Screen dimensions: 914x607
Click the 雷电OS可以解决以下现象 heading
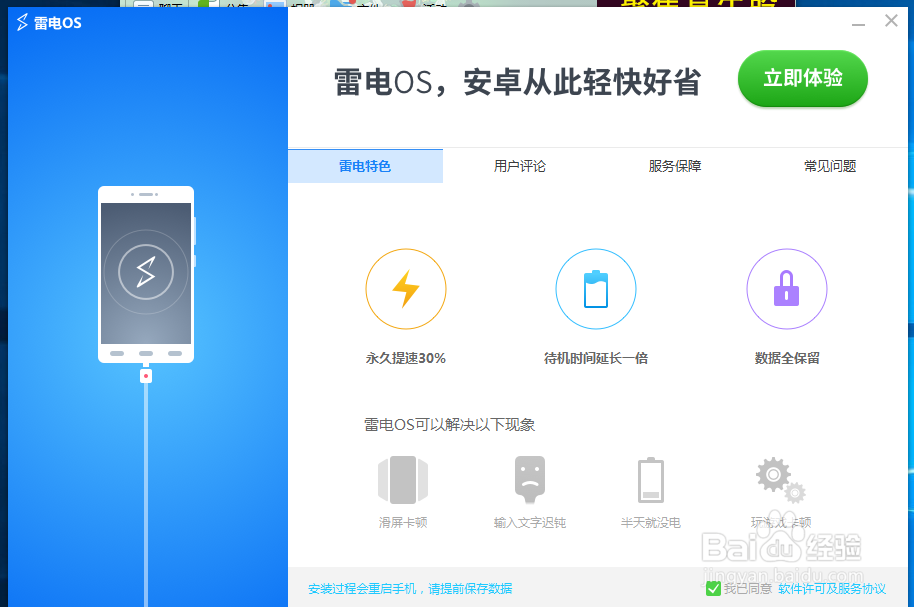(449, 424)
